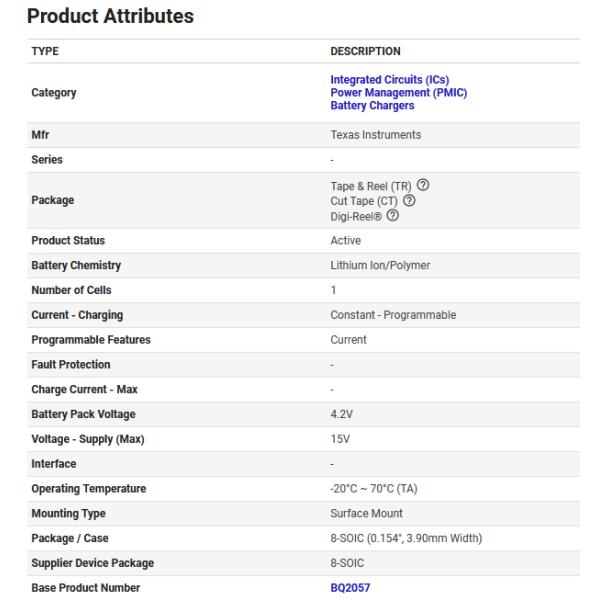600x600 pixels.
Task: Click help icon next to Digi-Reel®
Action: (393, 215)
